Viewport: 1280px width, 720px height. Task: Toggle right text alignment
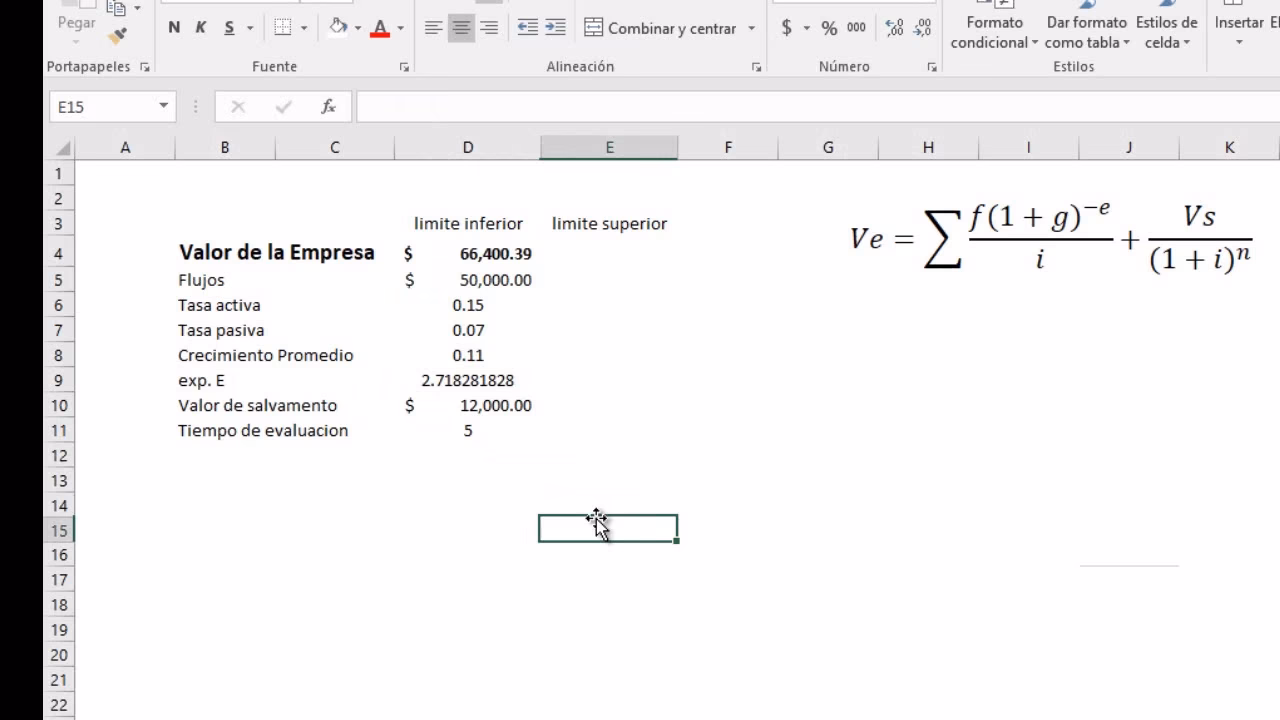[489, 28]
